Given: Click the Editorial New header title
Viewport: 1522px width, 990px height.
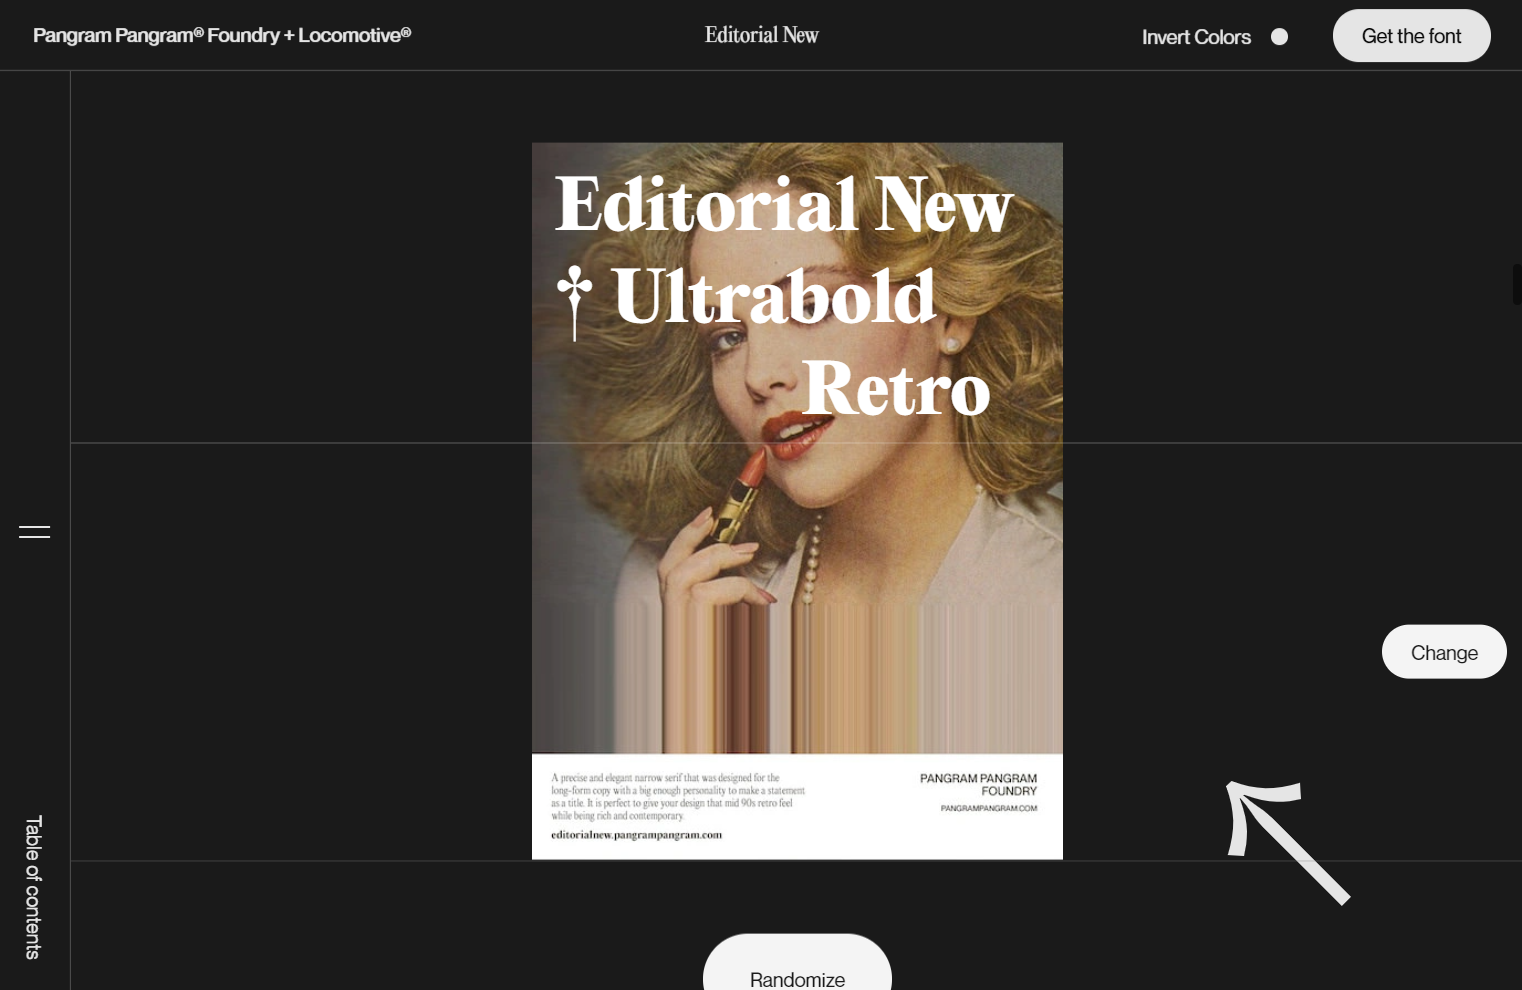Looking at the screenshot, I should (x=761, y=35).
